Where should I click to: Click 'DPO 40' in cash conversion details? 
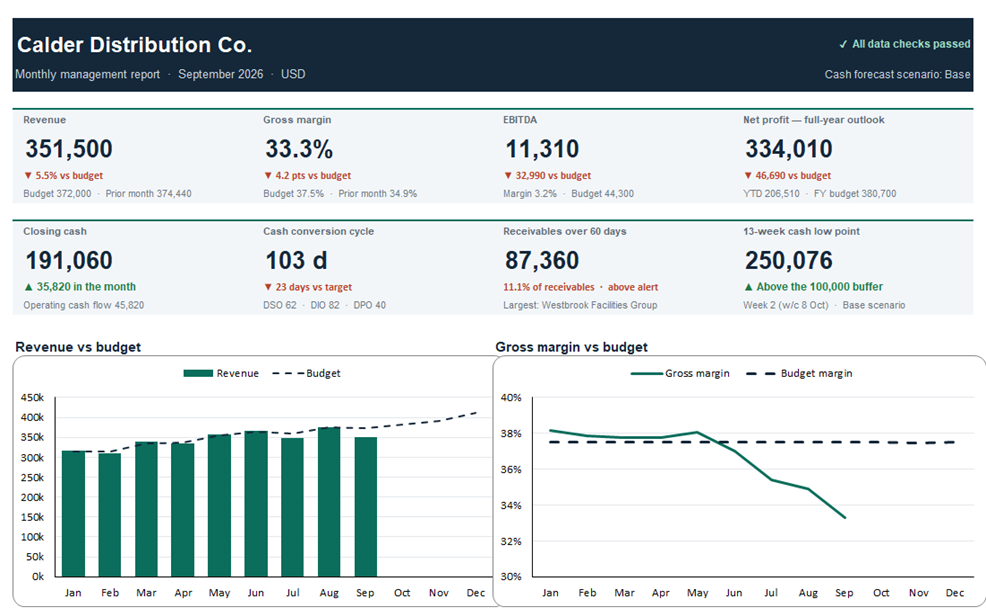coord(370,305)
